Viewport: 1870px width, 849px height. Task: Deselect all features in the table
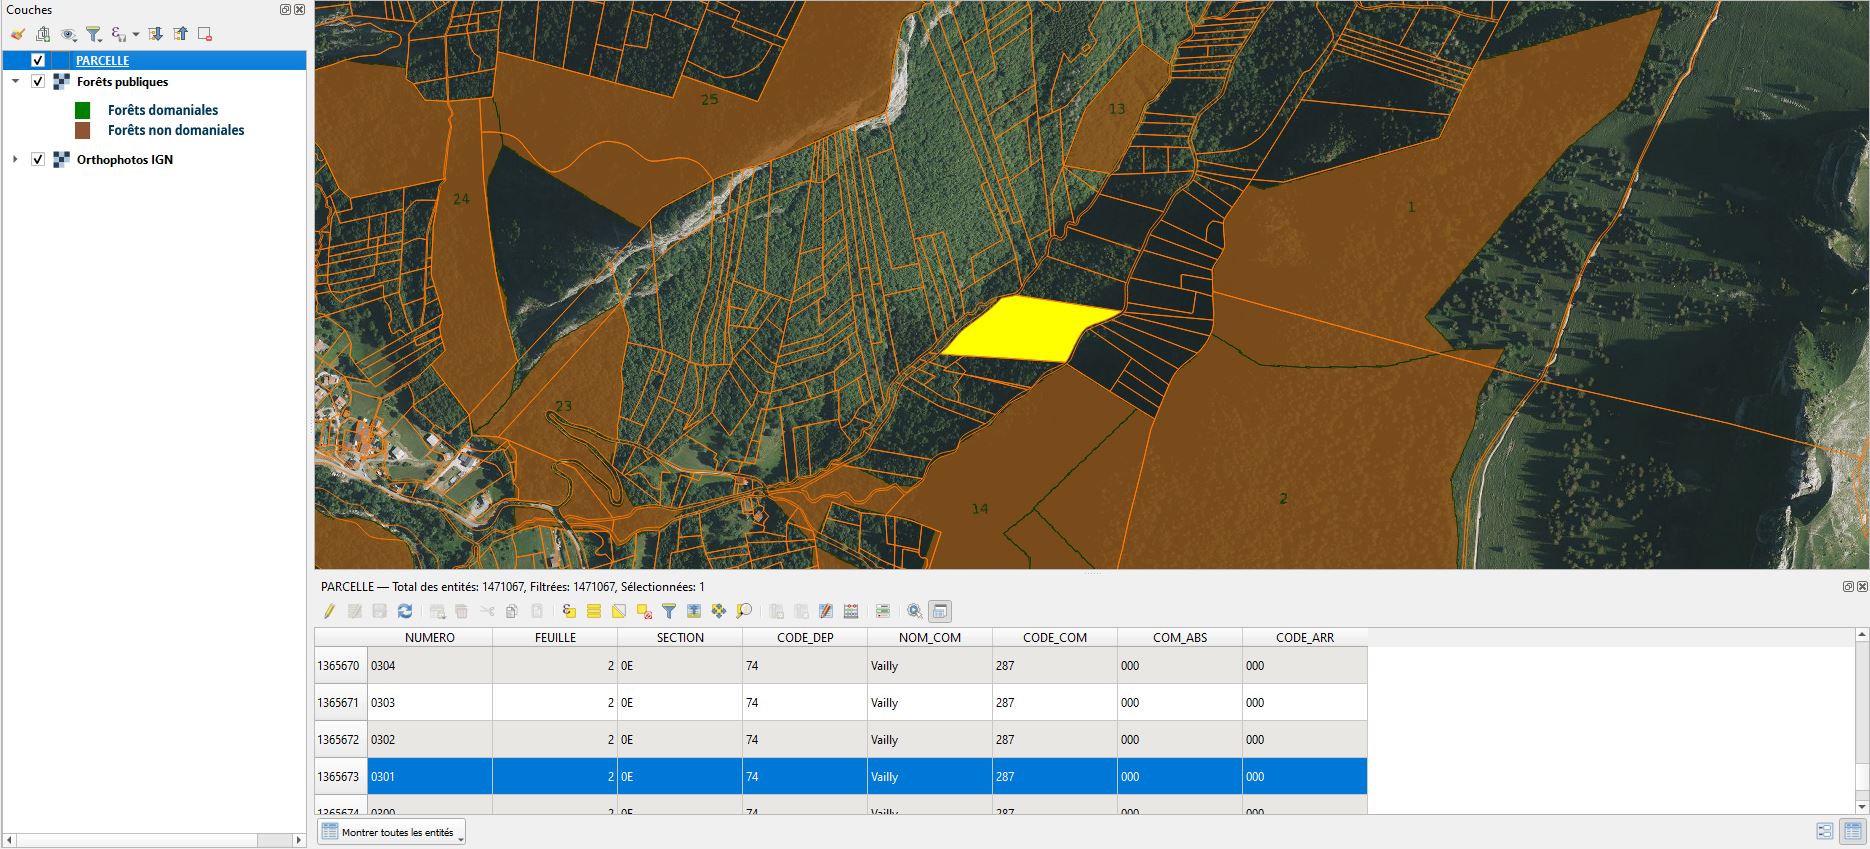pos(644,611)
